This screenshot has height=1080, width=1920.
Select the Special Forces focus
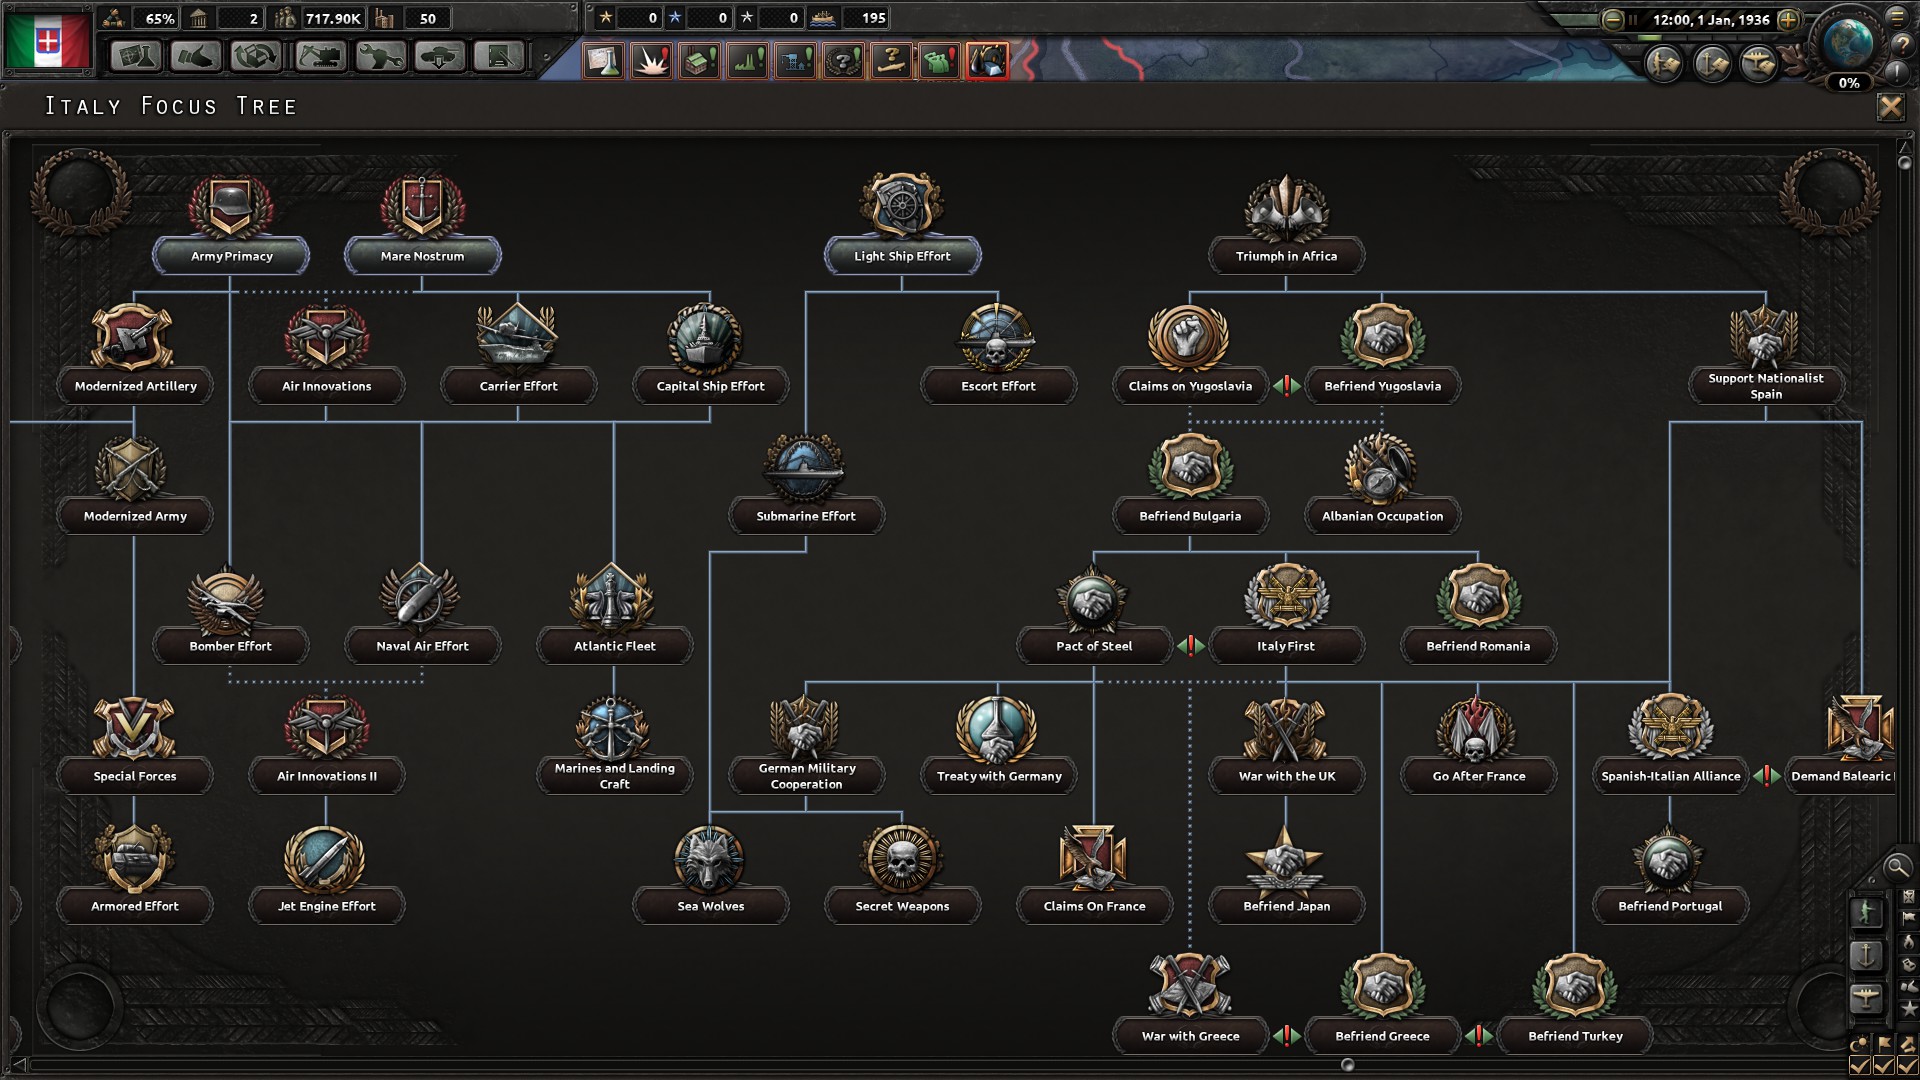coord(135,745)
